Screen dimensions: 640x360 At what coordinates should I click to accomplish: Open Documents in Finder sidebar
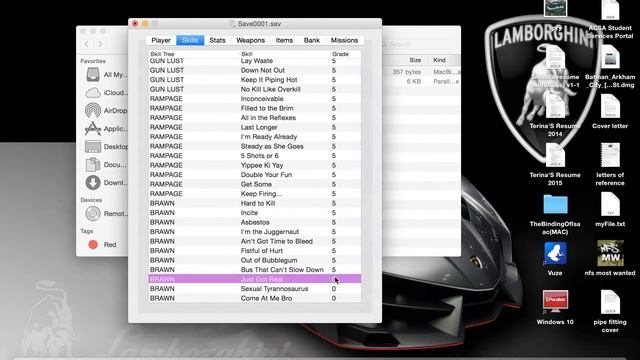point(106,164)
